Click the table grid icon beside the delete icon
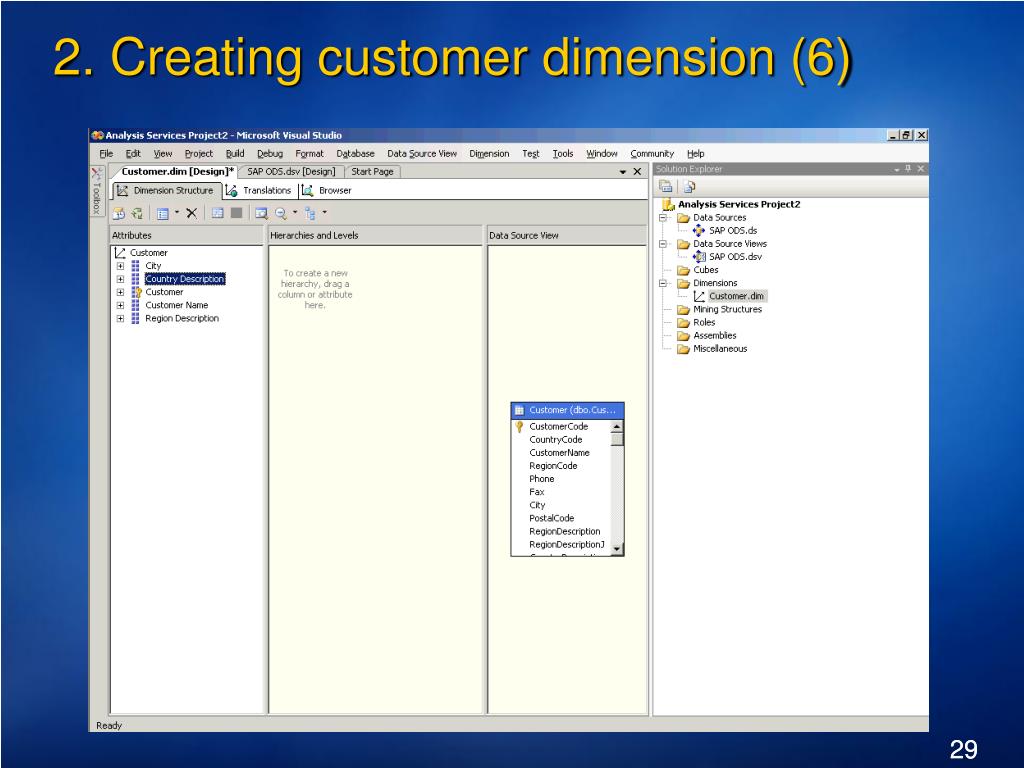This screenshot has width=1024, height=768. pyautogui.click(x=218, y=213)
